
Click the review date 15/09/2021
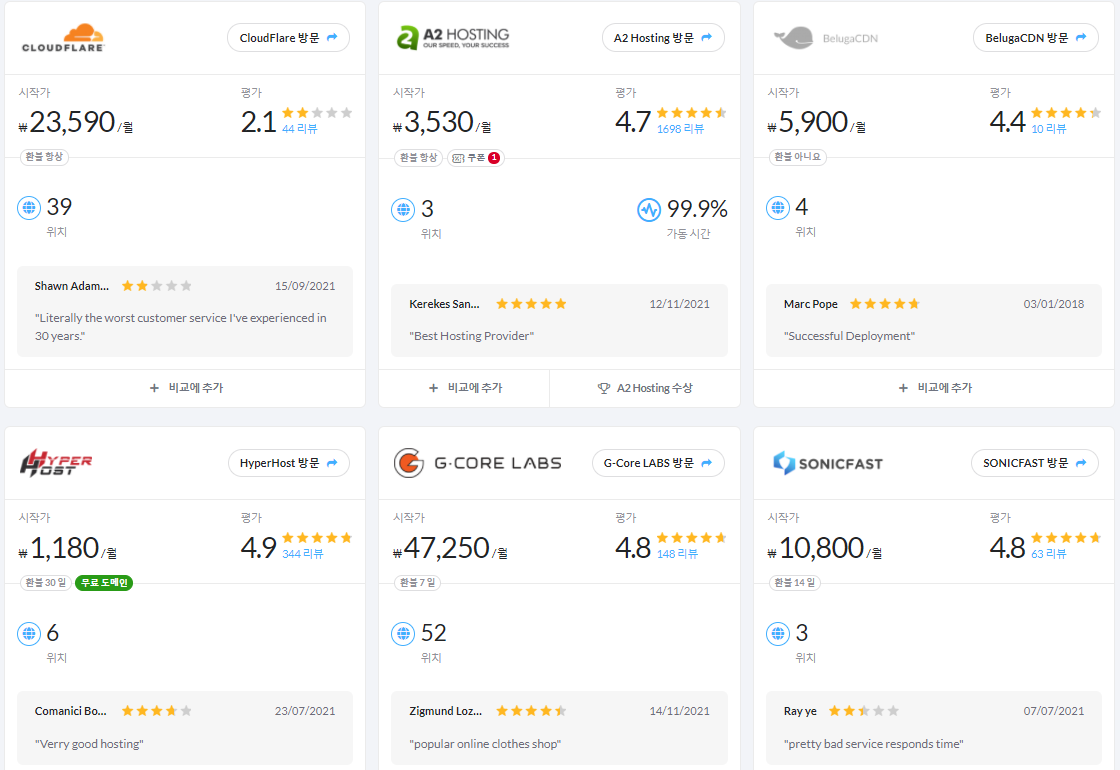click(x=305, y=286)
